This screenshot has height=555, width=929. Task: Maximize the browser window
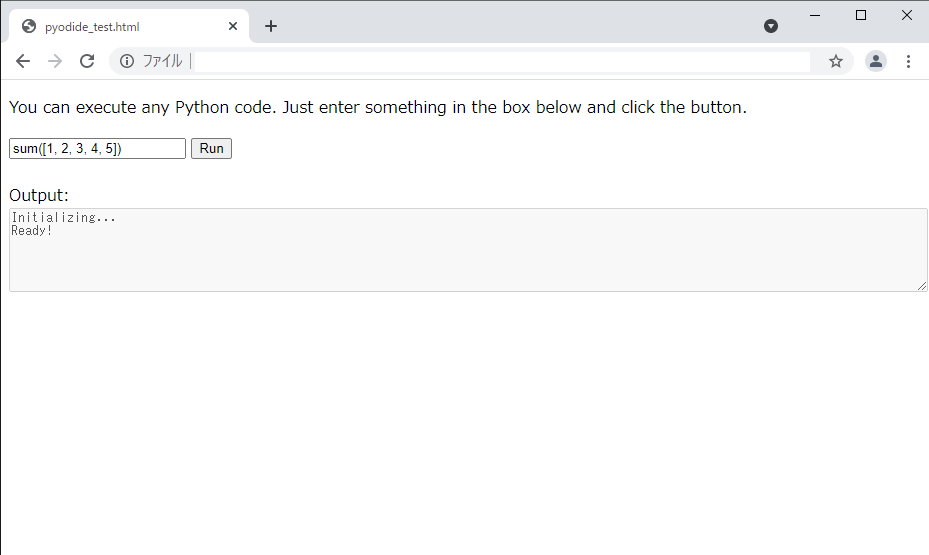tap(861, 15)
